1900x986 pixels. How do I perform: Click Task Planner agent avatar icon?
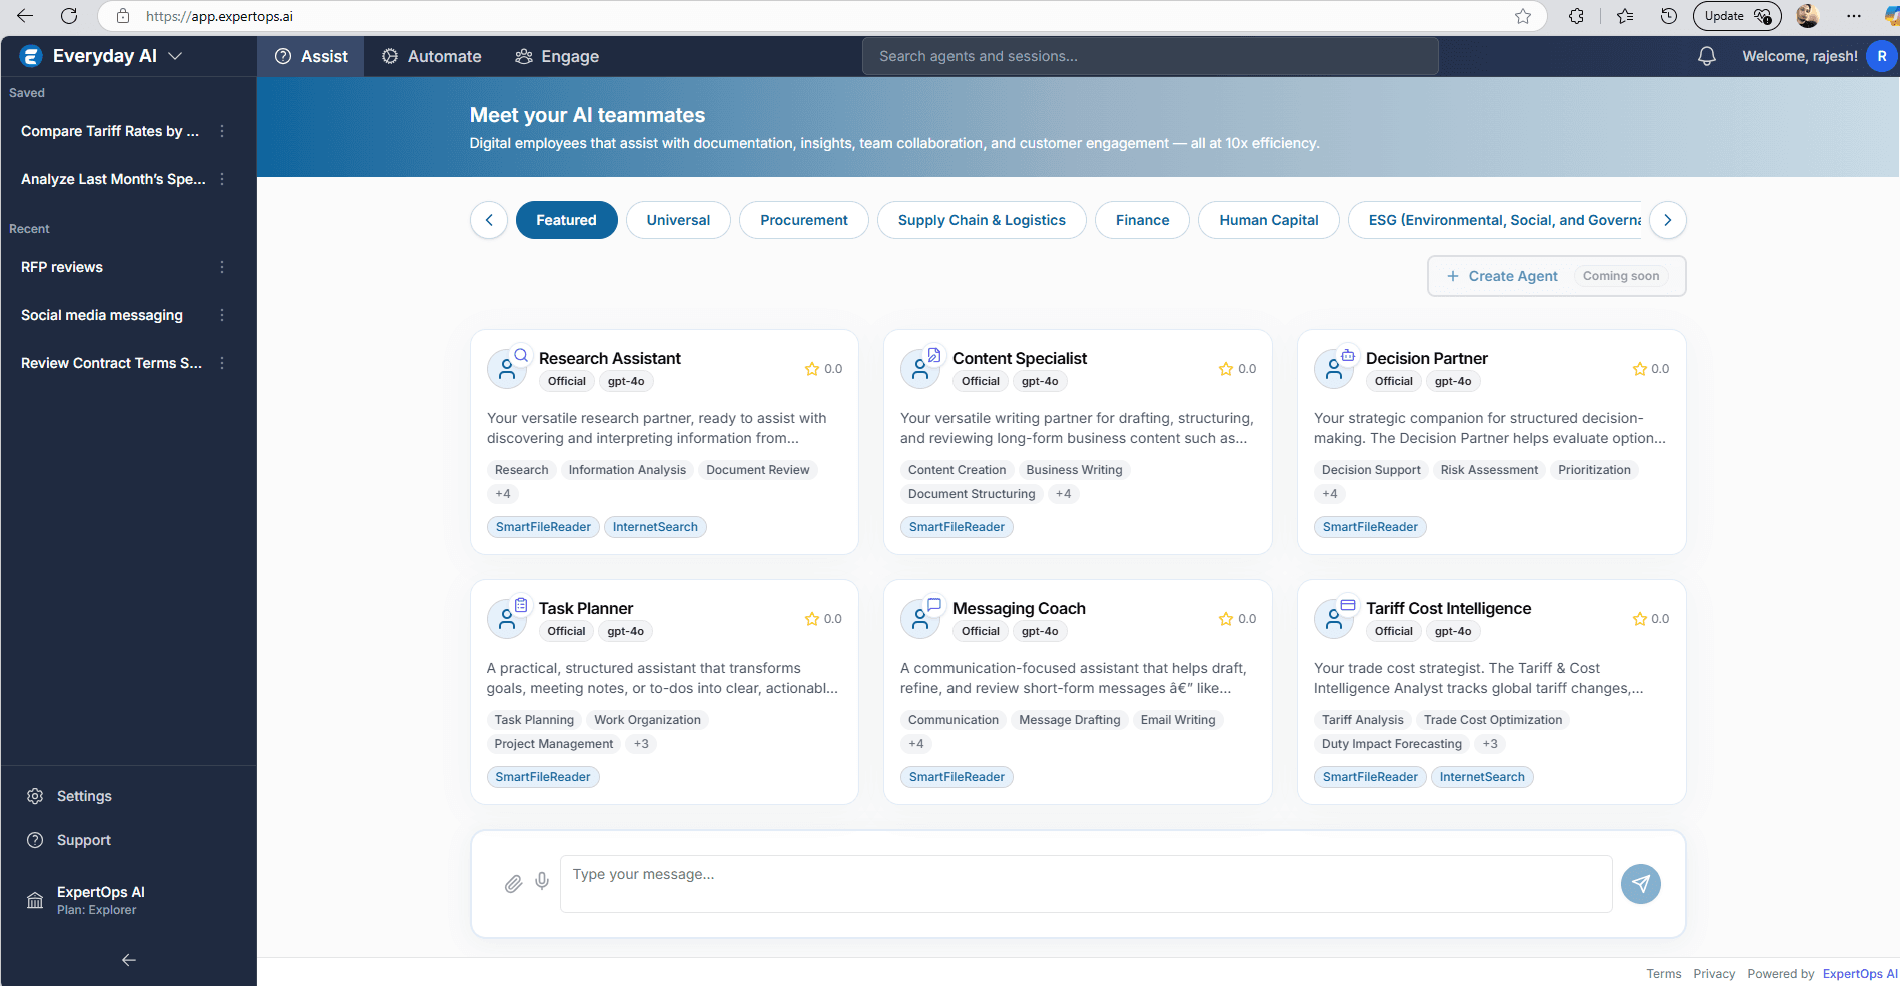507,619
